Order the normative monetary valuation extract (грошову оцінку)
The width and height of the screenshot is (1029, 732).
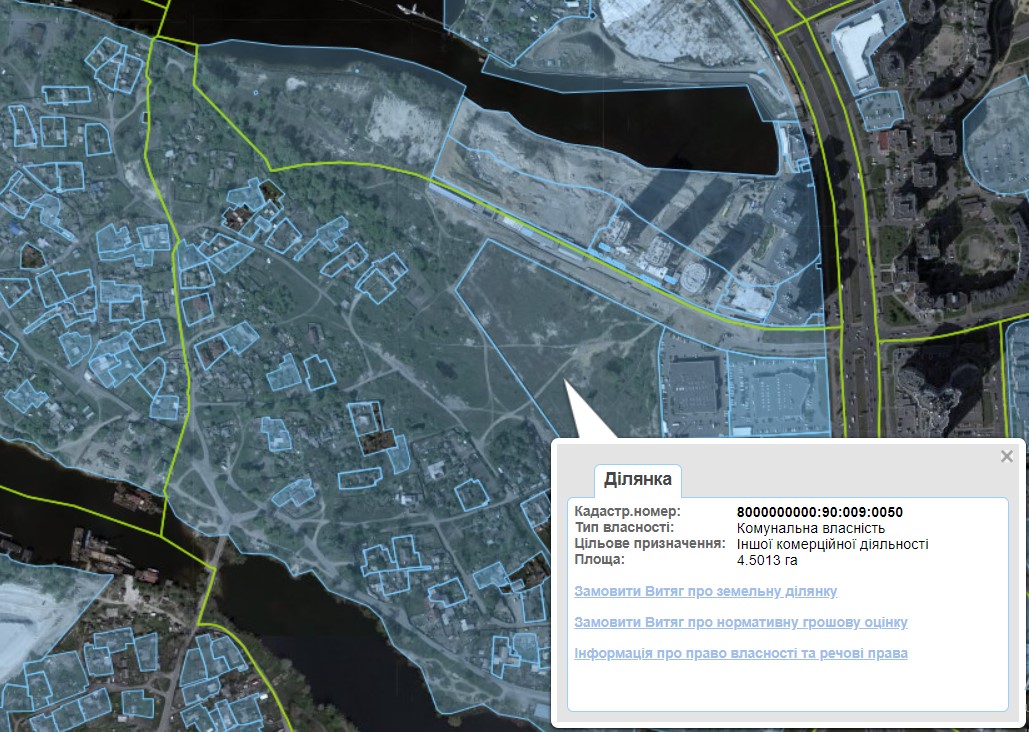coord(741,622)
